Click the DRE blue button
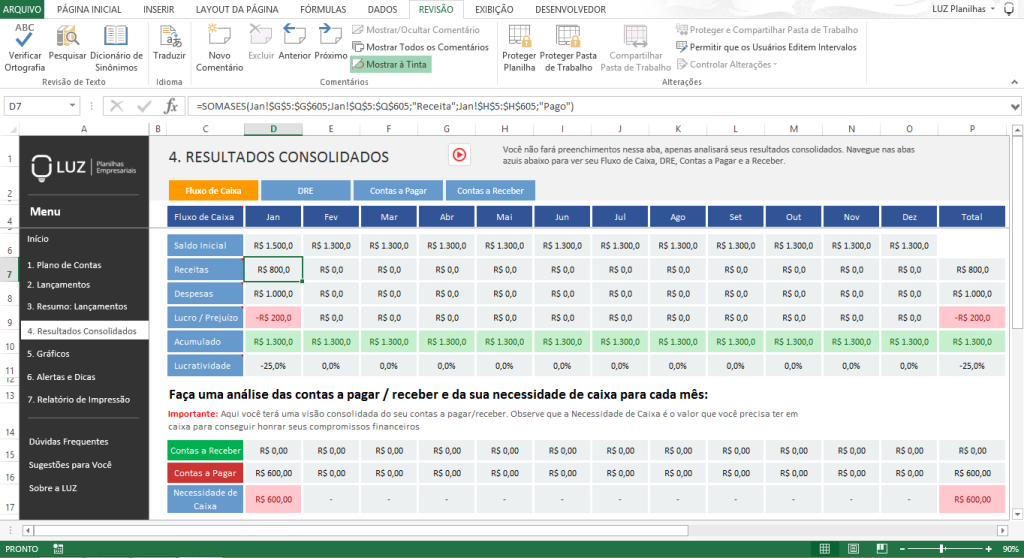This screenshot has height=558, width=1024. (x=305, y=190)
